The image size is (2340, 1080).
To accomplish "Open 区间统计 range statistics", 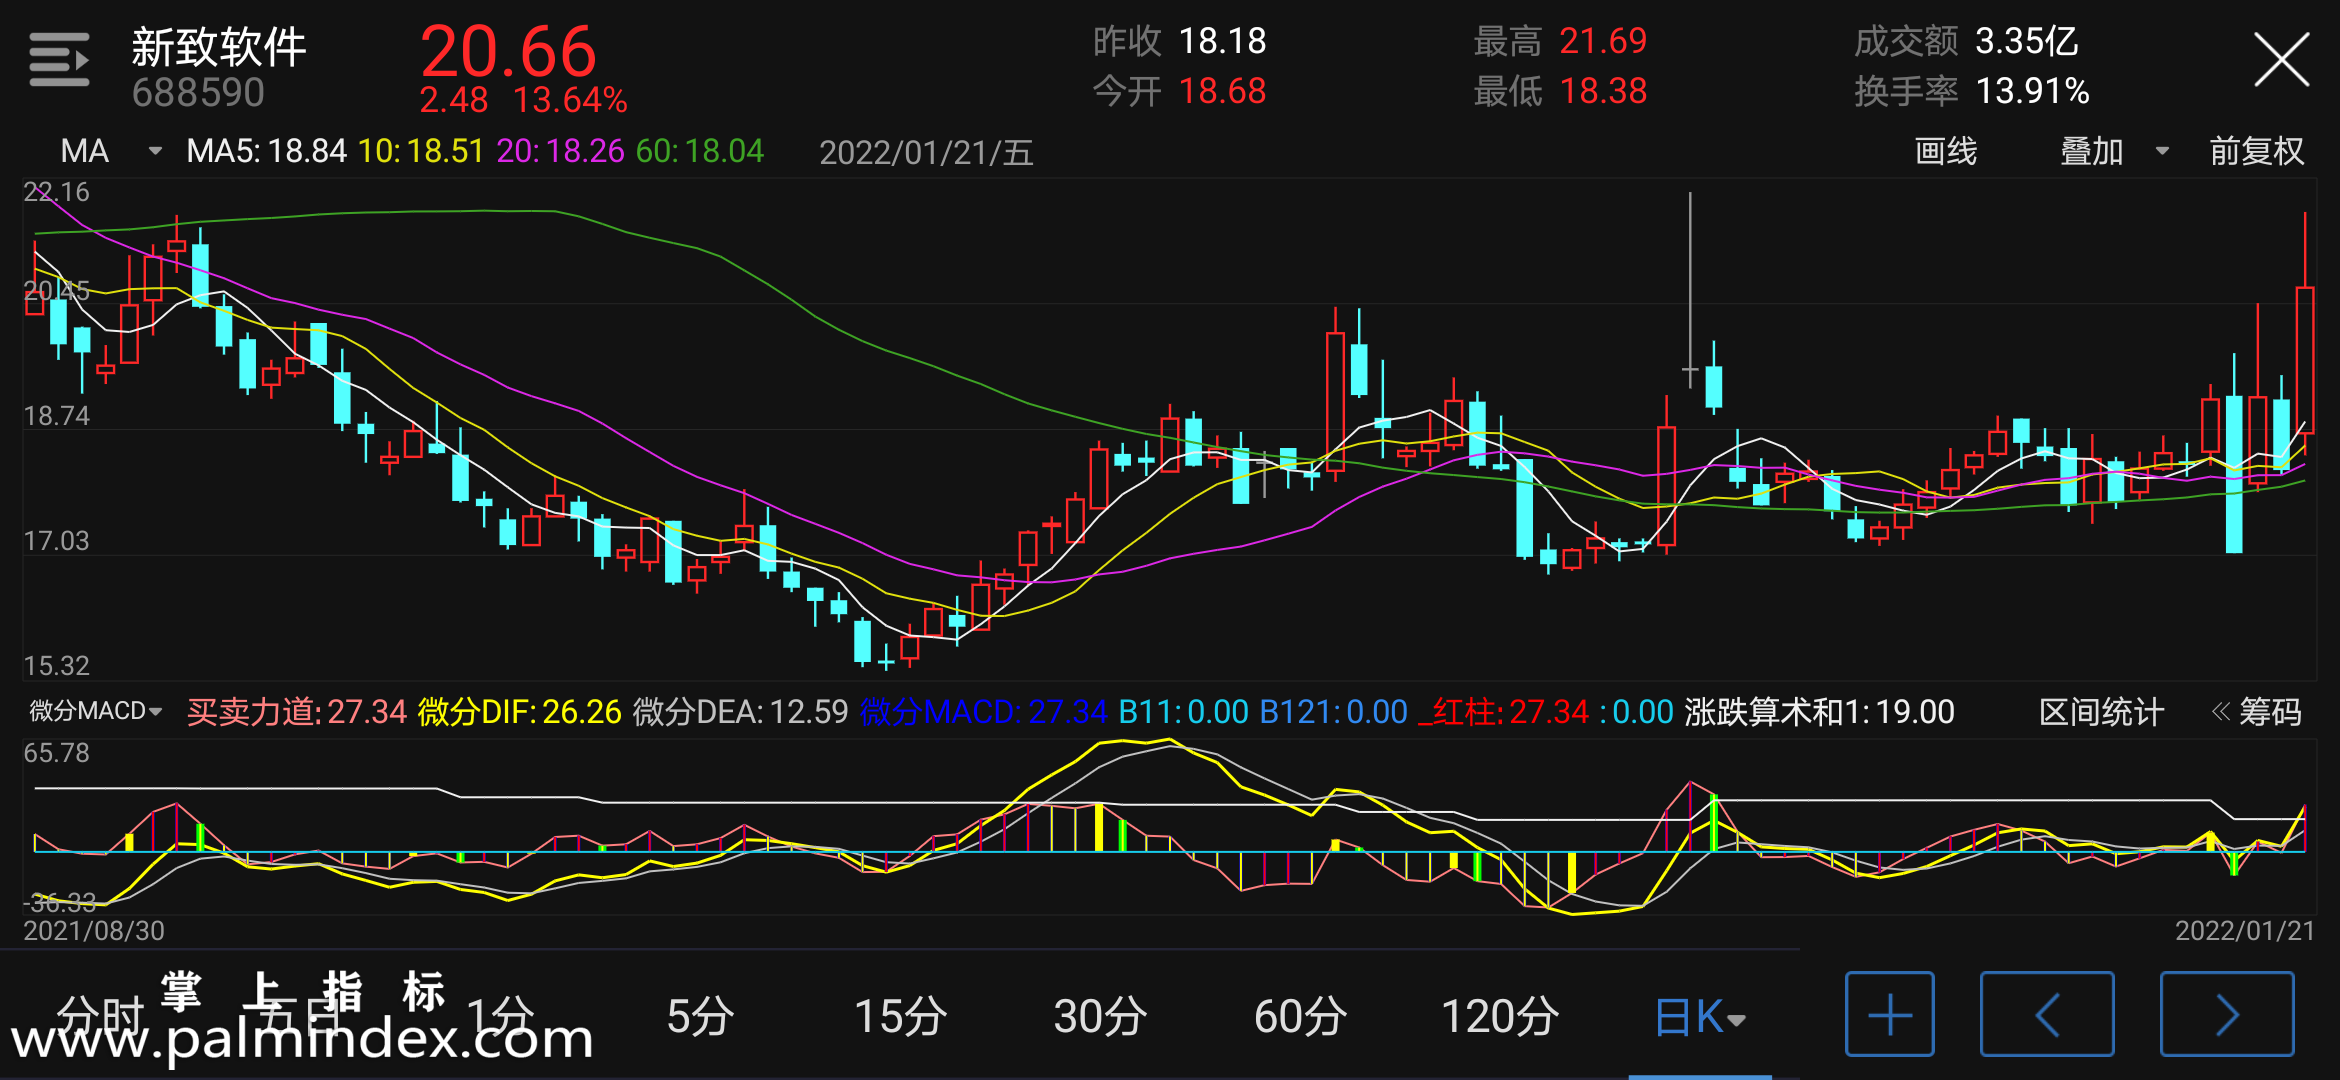I will 2101,712.
